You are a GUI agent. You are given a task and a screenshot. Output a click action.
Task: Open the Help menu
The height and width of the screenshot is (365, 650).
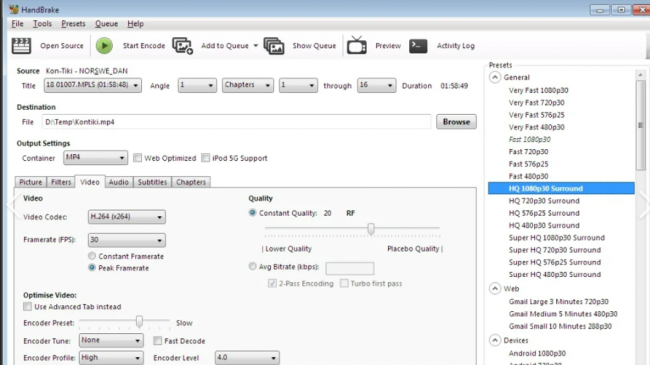click(135, 24)
